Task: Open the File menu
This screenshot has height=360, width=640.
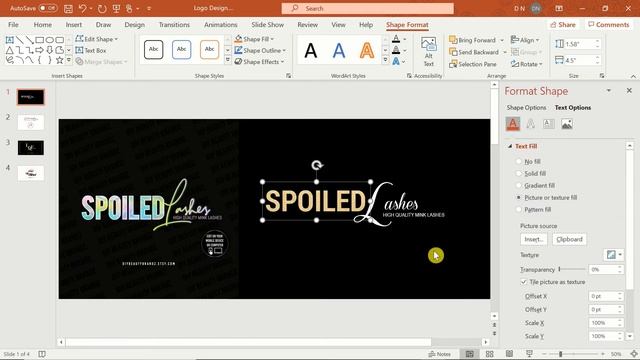Action: click(13, 24)
